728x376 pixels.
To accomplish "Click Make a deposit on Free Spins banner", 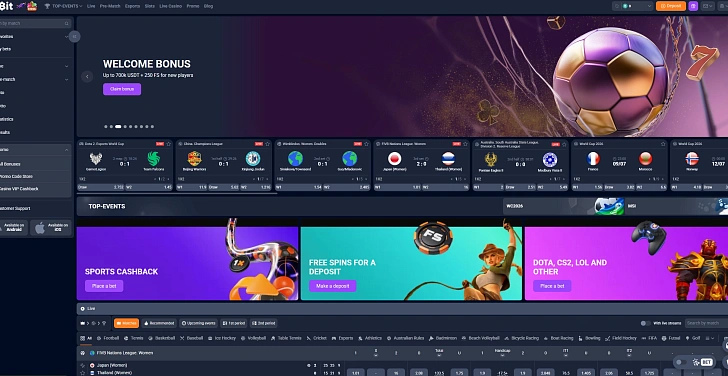I will coord(332,286).
